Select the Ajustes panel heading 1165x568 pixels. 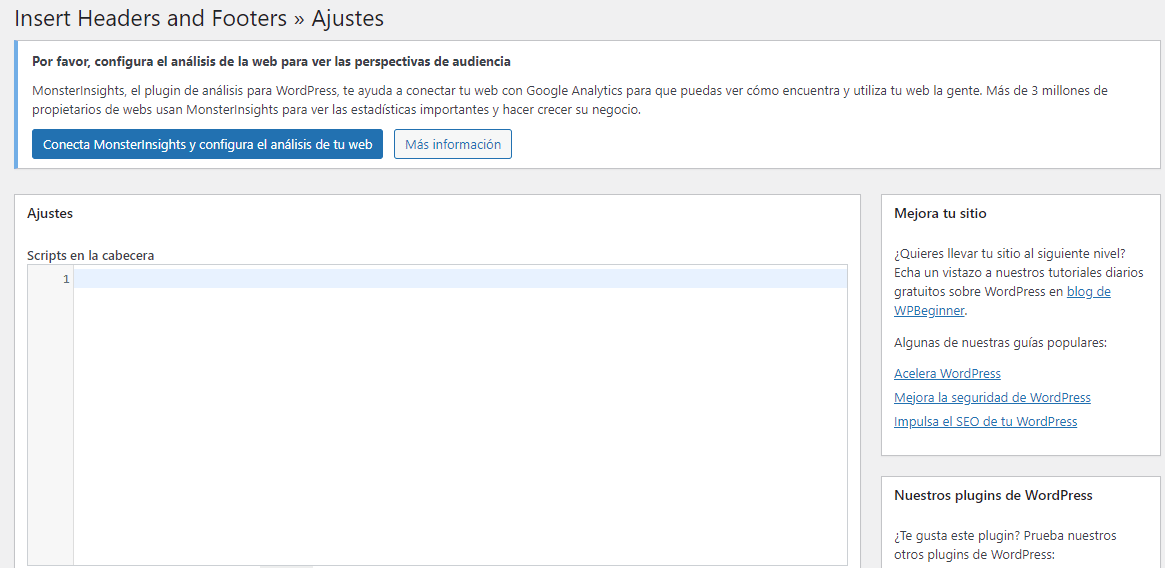click(x=50, y=213)
